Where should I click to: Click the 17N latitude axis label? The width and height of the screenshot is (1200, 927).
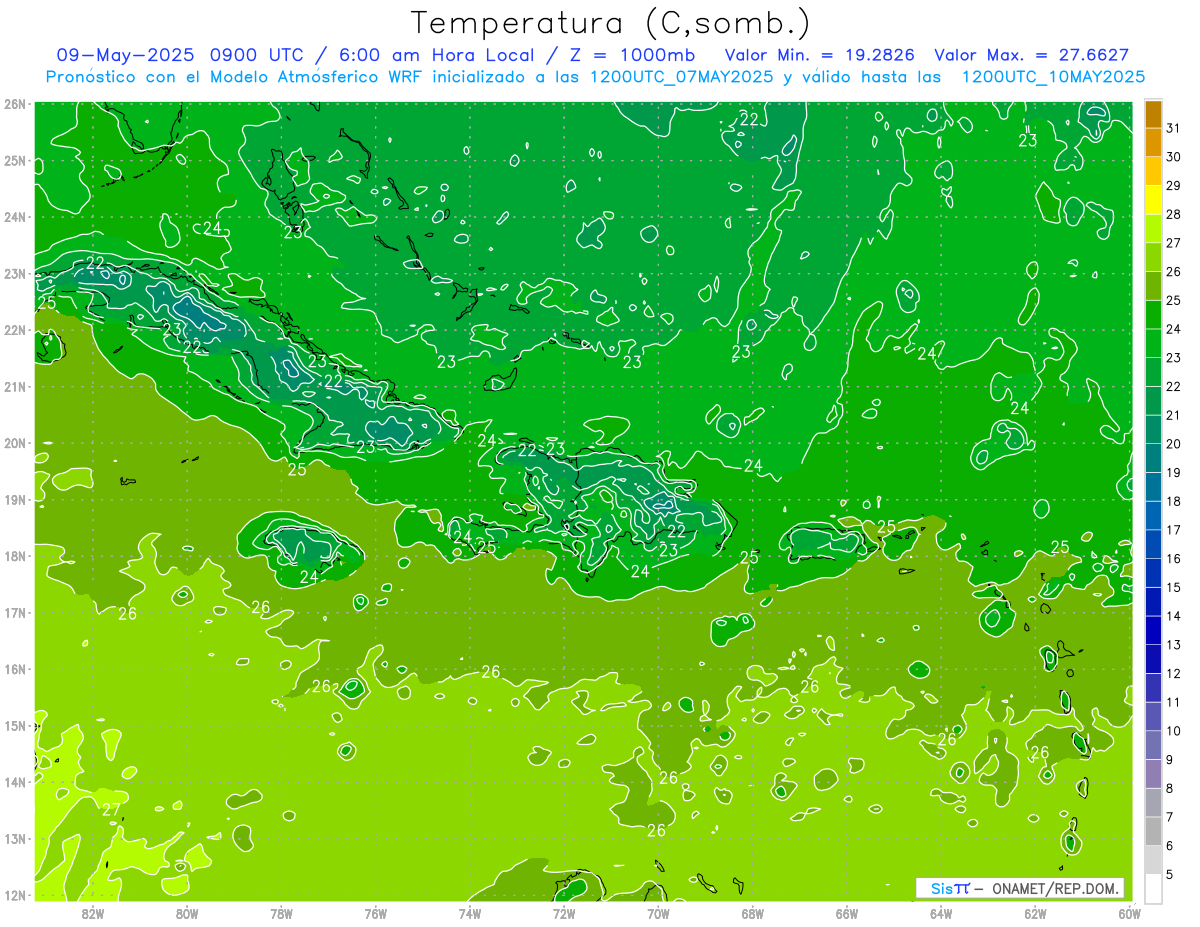point(14,613)
